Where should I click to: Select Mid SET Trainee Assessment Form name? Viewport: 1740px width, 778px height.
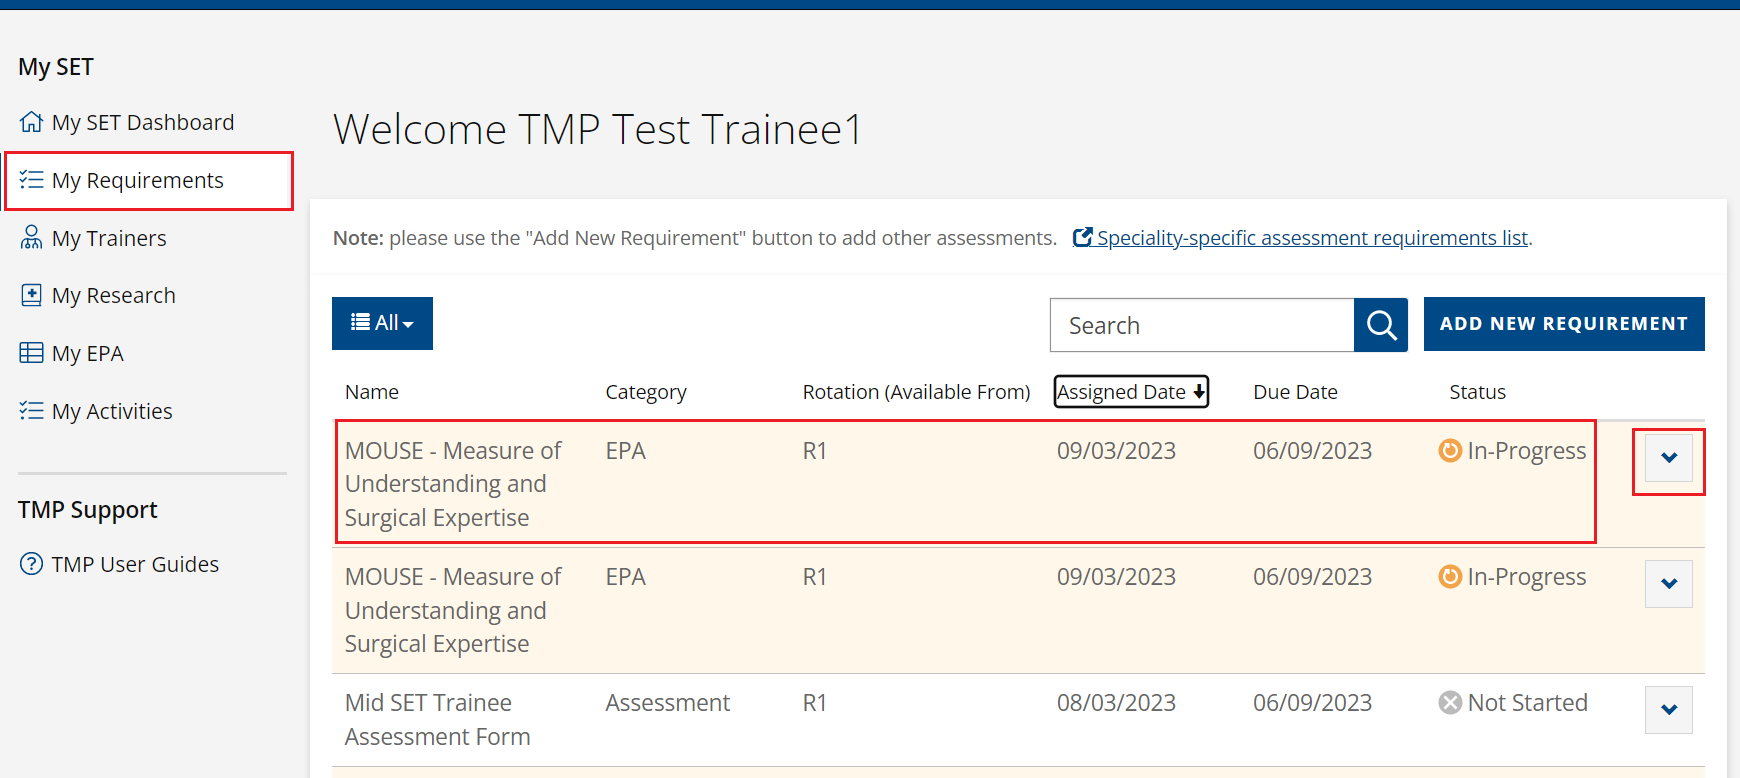438,720
